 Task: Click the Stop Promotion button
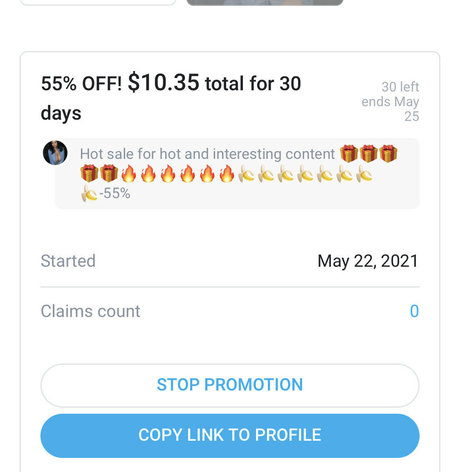tap(230, 385)
